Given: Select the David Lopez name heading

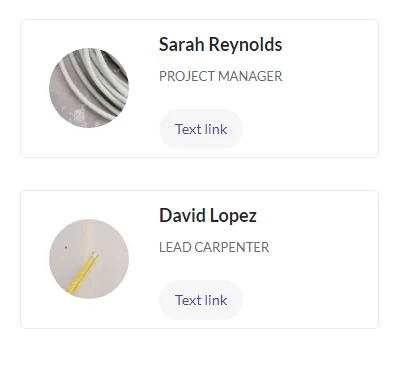Looking at the screenshot, I should pos(208,216).
